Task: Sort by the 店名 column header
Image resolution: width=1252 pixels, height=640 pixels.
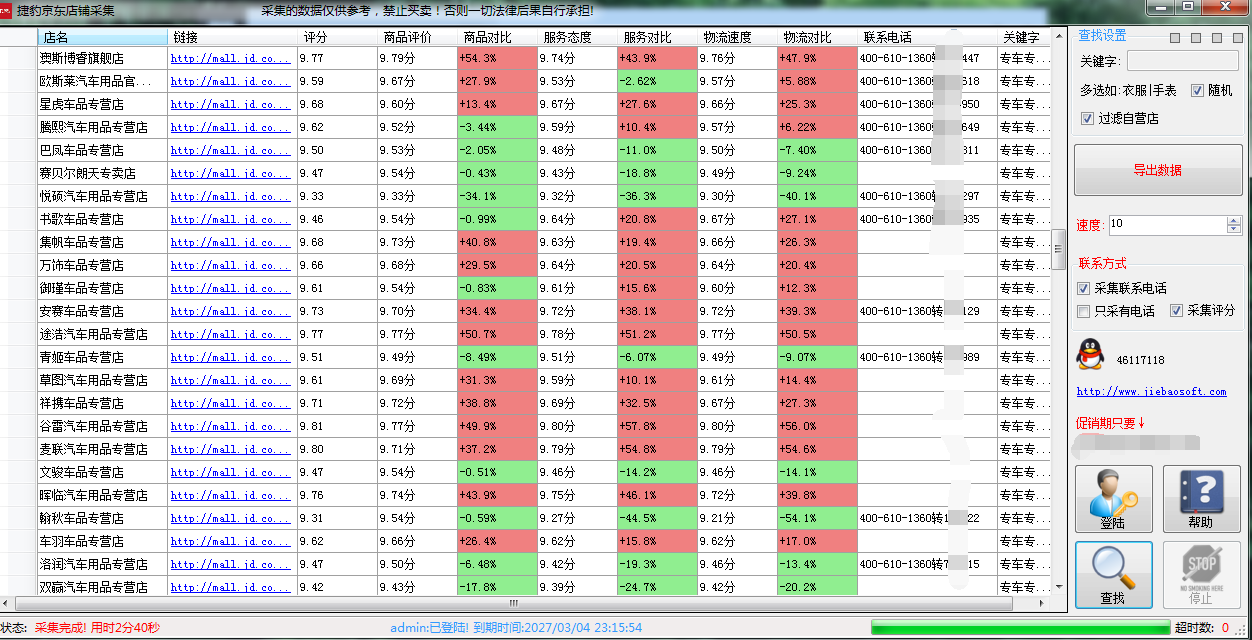Action: pos(102,38)
